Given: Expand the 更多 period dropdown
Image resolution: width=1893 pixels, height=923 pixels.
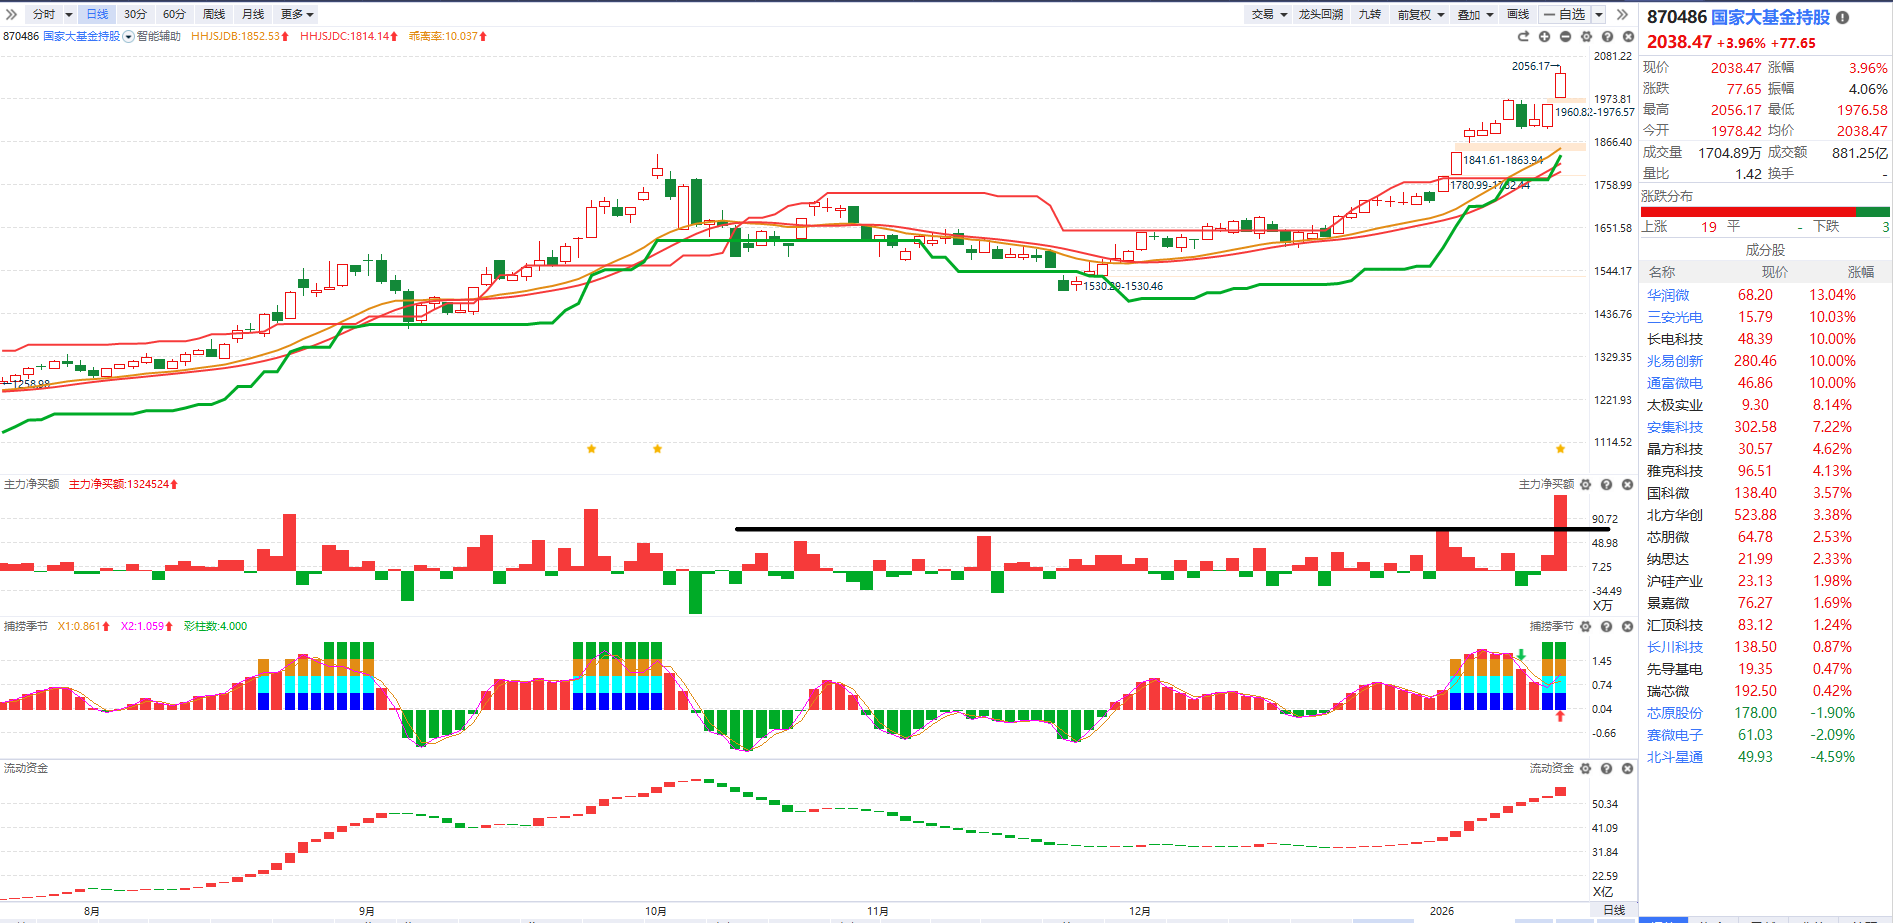Looking at the screenshot, I should (x=297, y=14).
